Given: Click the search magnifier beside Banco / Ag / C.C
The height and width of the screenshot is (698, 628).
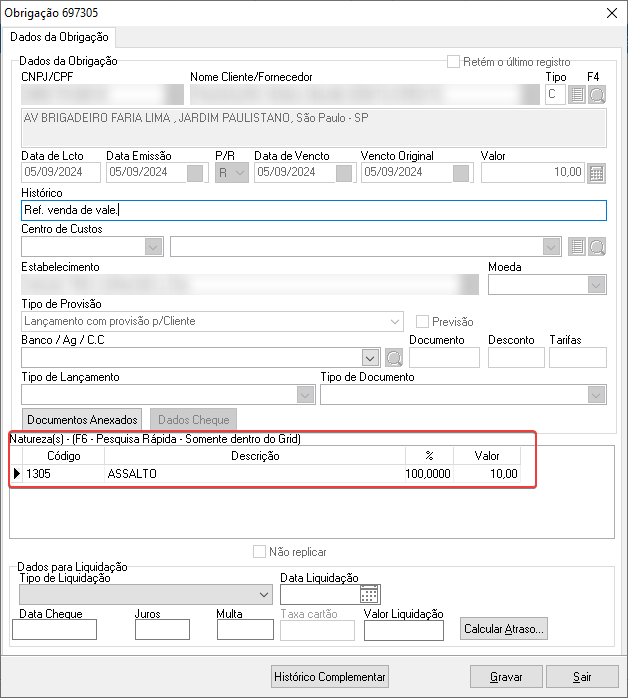Looking at the screenshot, I should point(394,358).
